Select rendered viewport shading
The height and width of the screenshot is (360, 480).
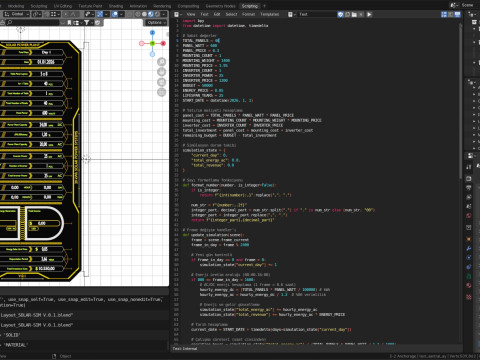157,14
